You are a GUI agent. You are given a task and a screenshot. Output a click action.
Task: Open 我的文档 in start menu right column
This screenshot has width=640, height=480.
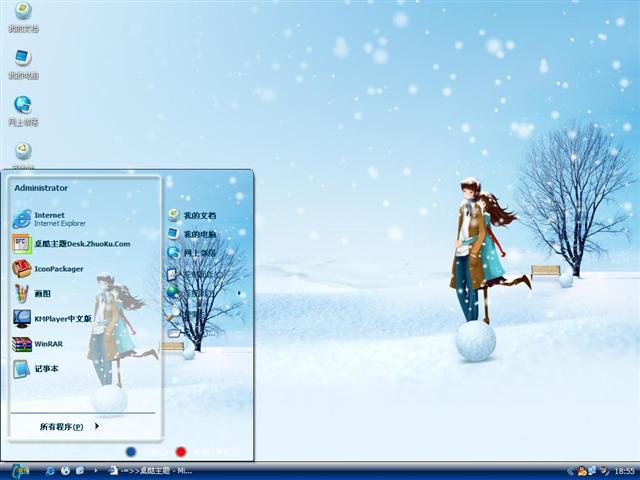(192, 215)
